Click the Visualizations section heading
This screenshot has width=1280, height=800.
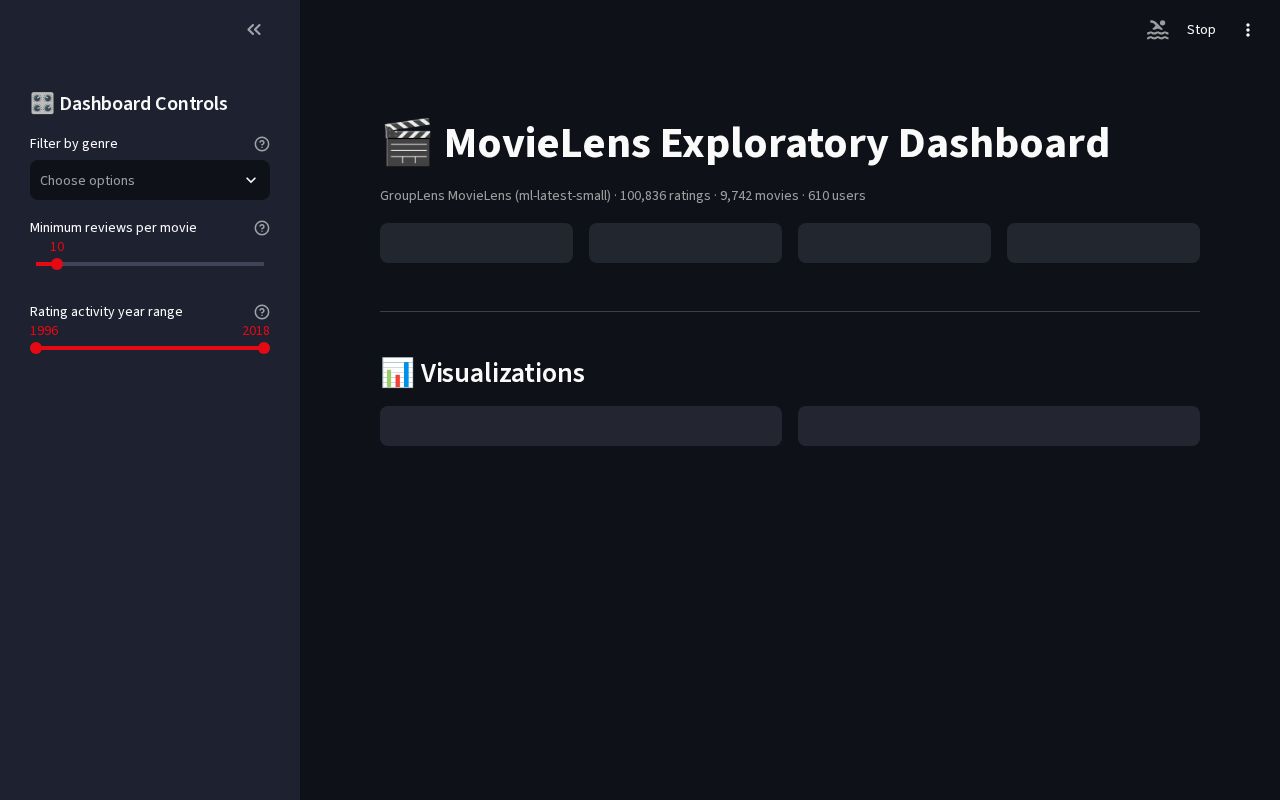[x=483, y=373]
